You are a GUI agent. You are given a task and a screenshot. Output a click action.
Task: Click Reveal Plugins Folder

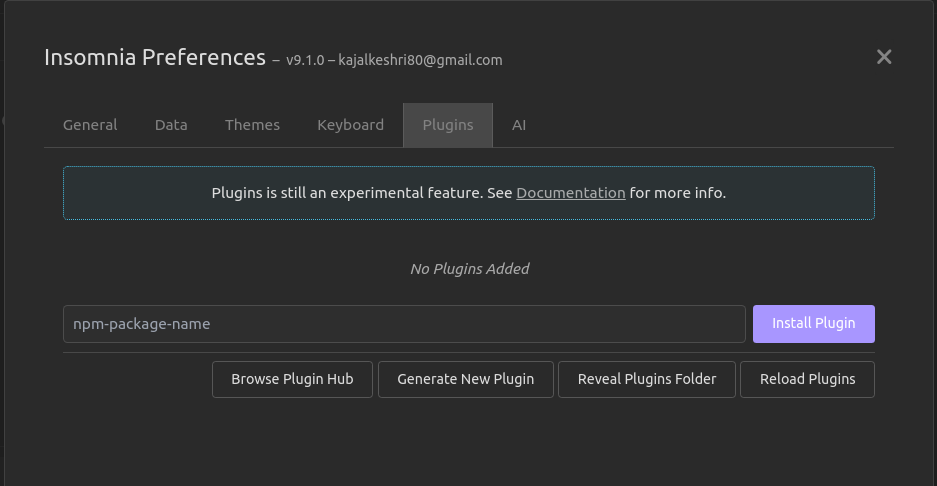(x=647, y=379)
